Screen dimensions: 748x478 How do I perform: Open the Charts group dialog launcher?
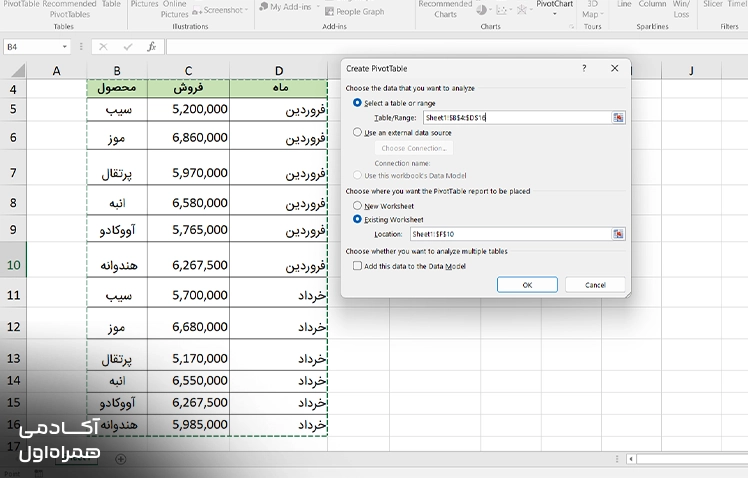571,27
